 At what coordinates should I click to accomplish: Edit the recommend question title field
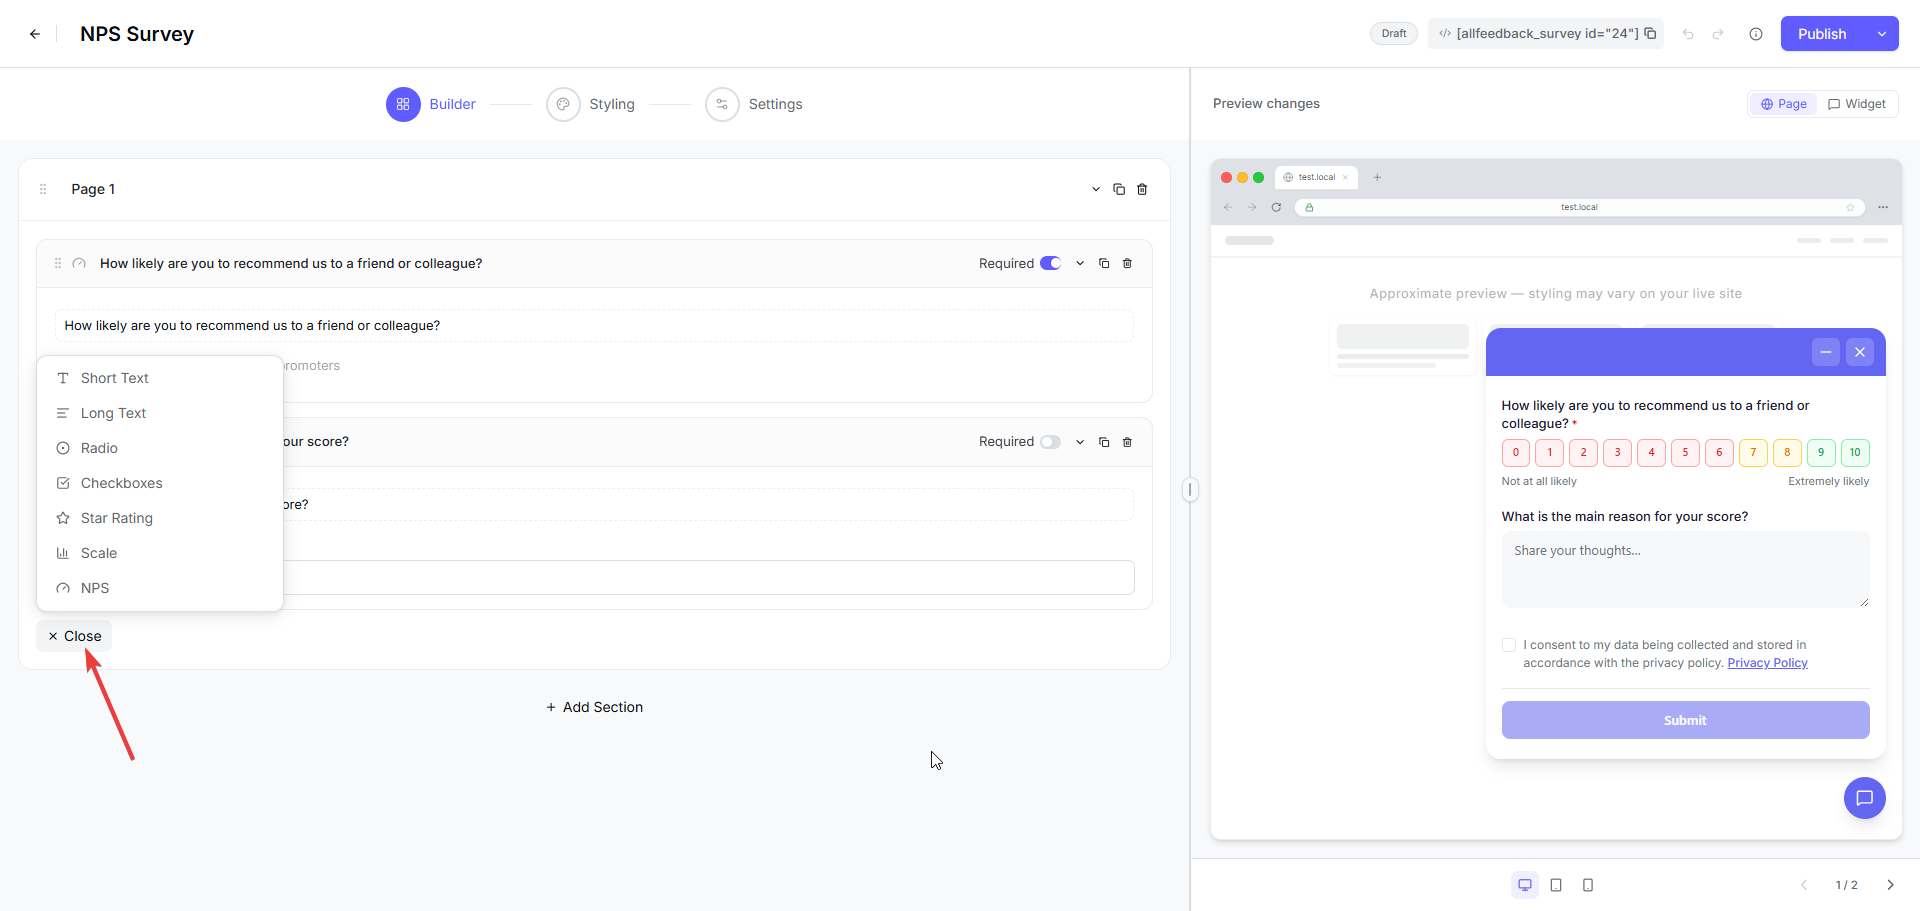pos(594,326)
